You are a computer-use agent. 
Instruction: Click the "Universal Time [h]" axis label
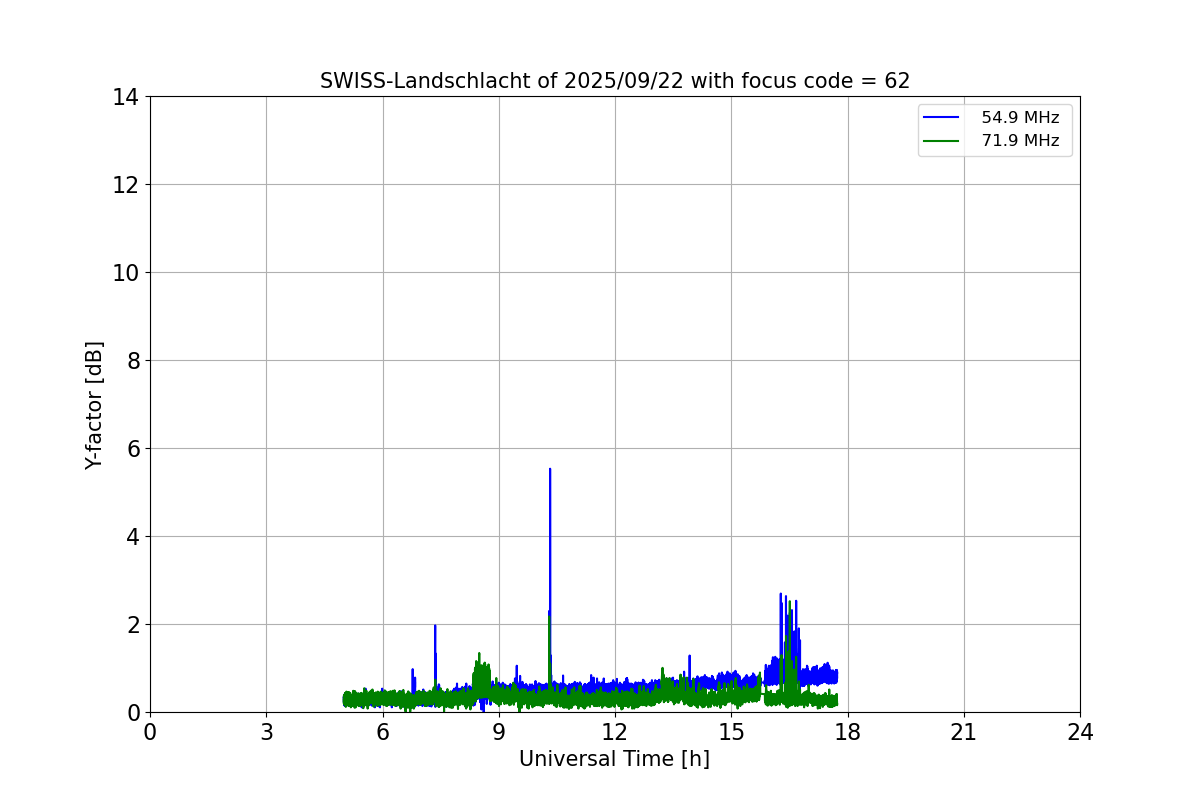(614, 759)
